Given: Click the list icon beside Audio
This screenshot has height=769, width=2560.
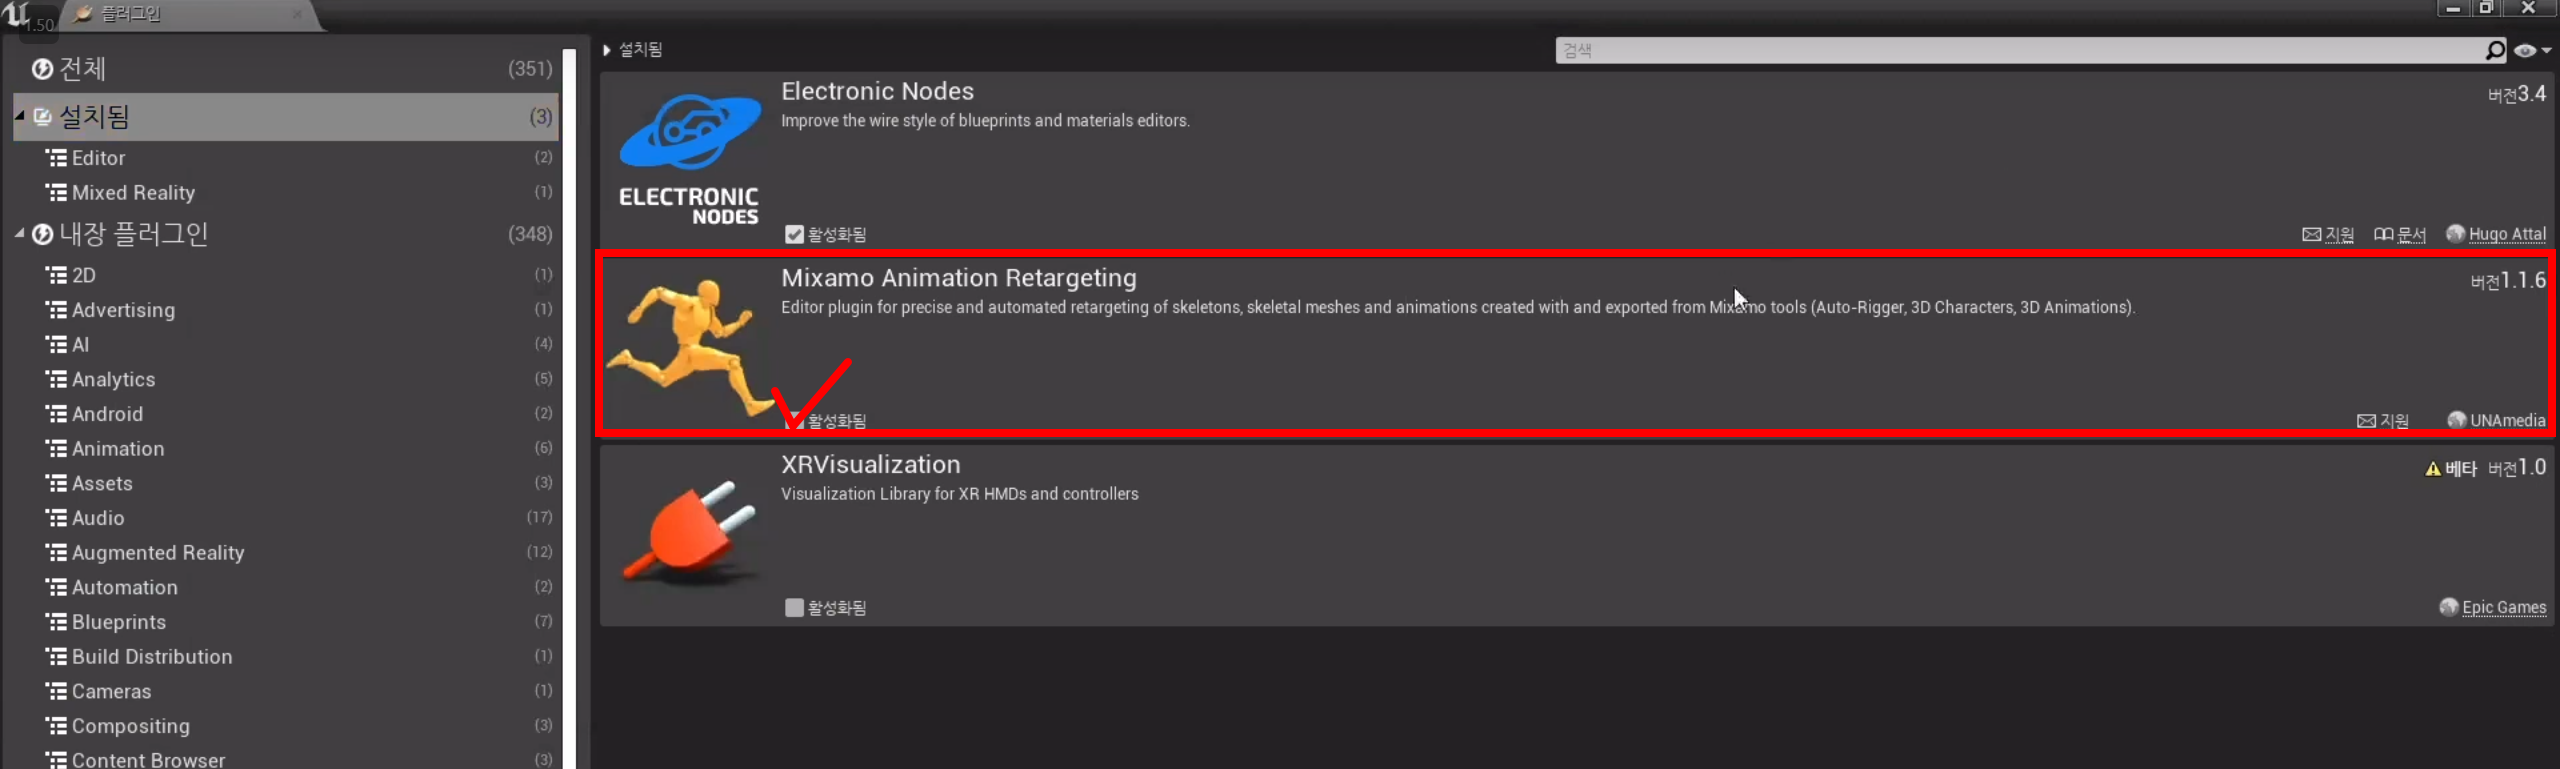Looking at the screenshot, I should click(56, 518).
